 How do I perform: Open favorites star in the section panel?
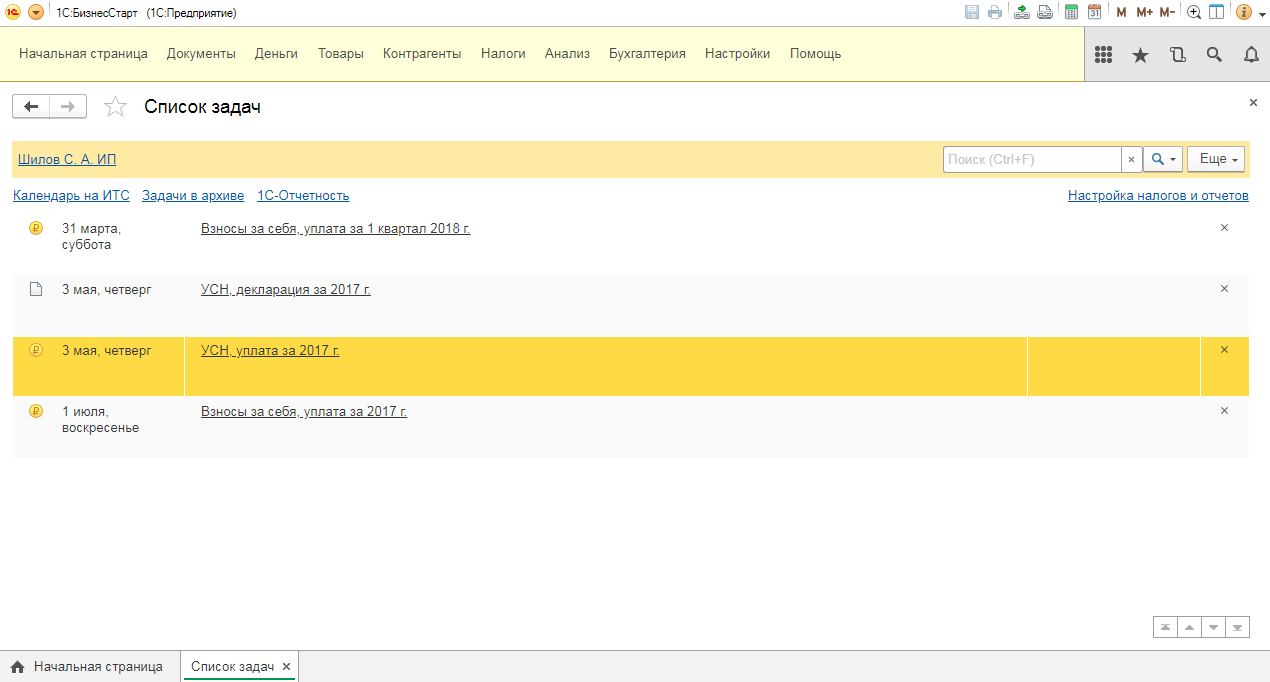click(x=1140, y=55)
